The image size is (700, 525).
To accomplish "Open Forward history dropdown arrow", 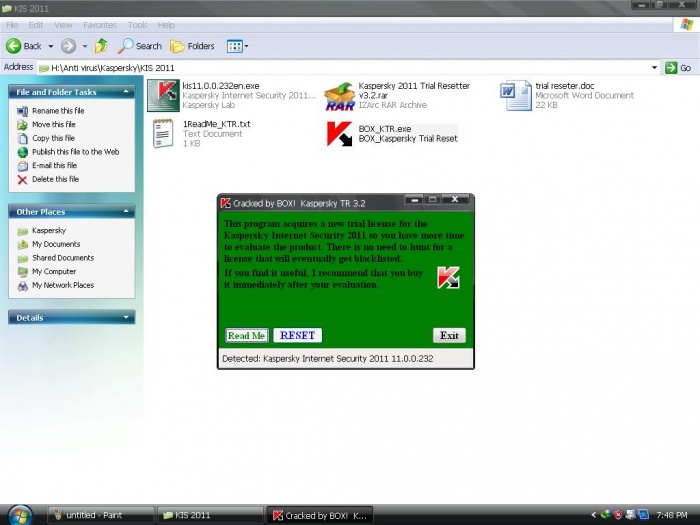I will pos(85,46).
